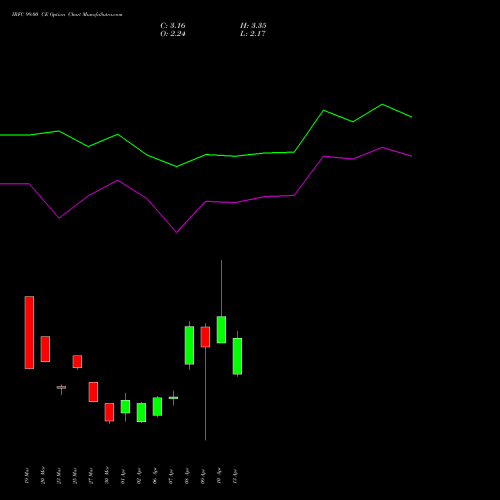This screenshot has width=500, height=500.
Task: Select the tall green candle above 08 Apr
Action: [189, 345]
